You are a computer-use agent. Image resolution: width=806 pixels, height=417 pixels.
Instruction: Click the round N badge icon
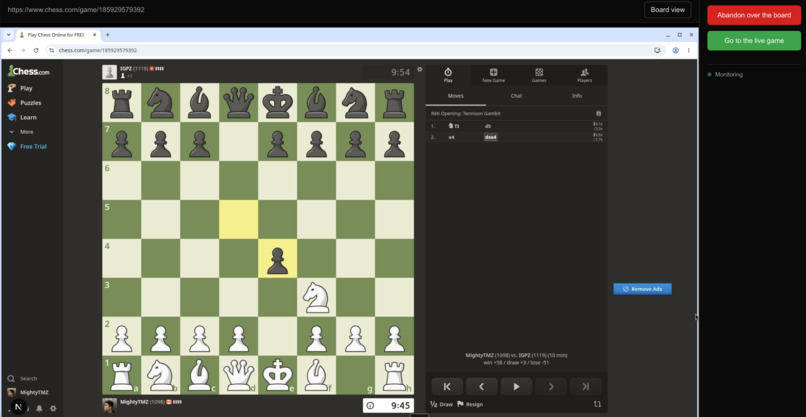click(19, 407)
